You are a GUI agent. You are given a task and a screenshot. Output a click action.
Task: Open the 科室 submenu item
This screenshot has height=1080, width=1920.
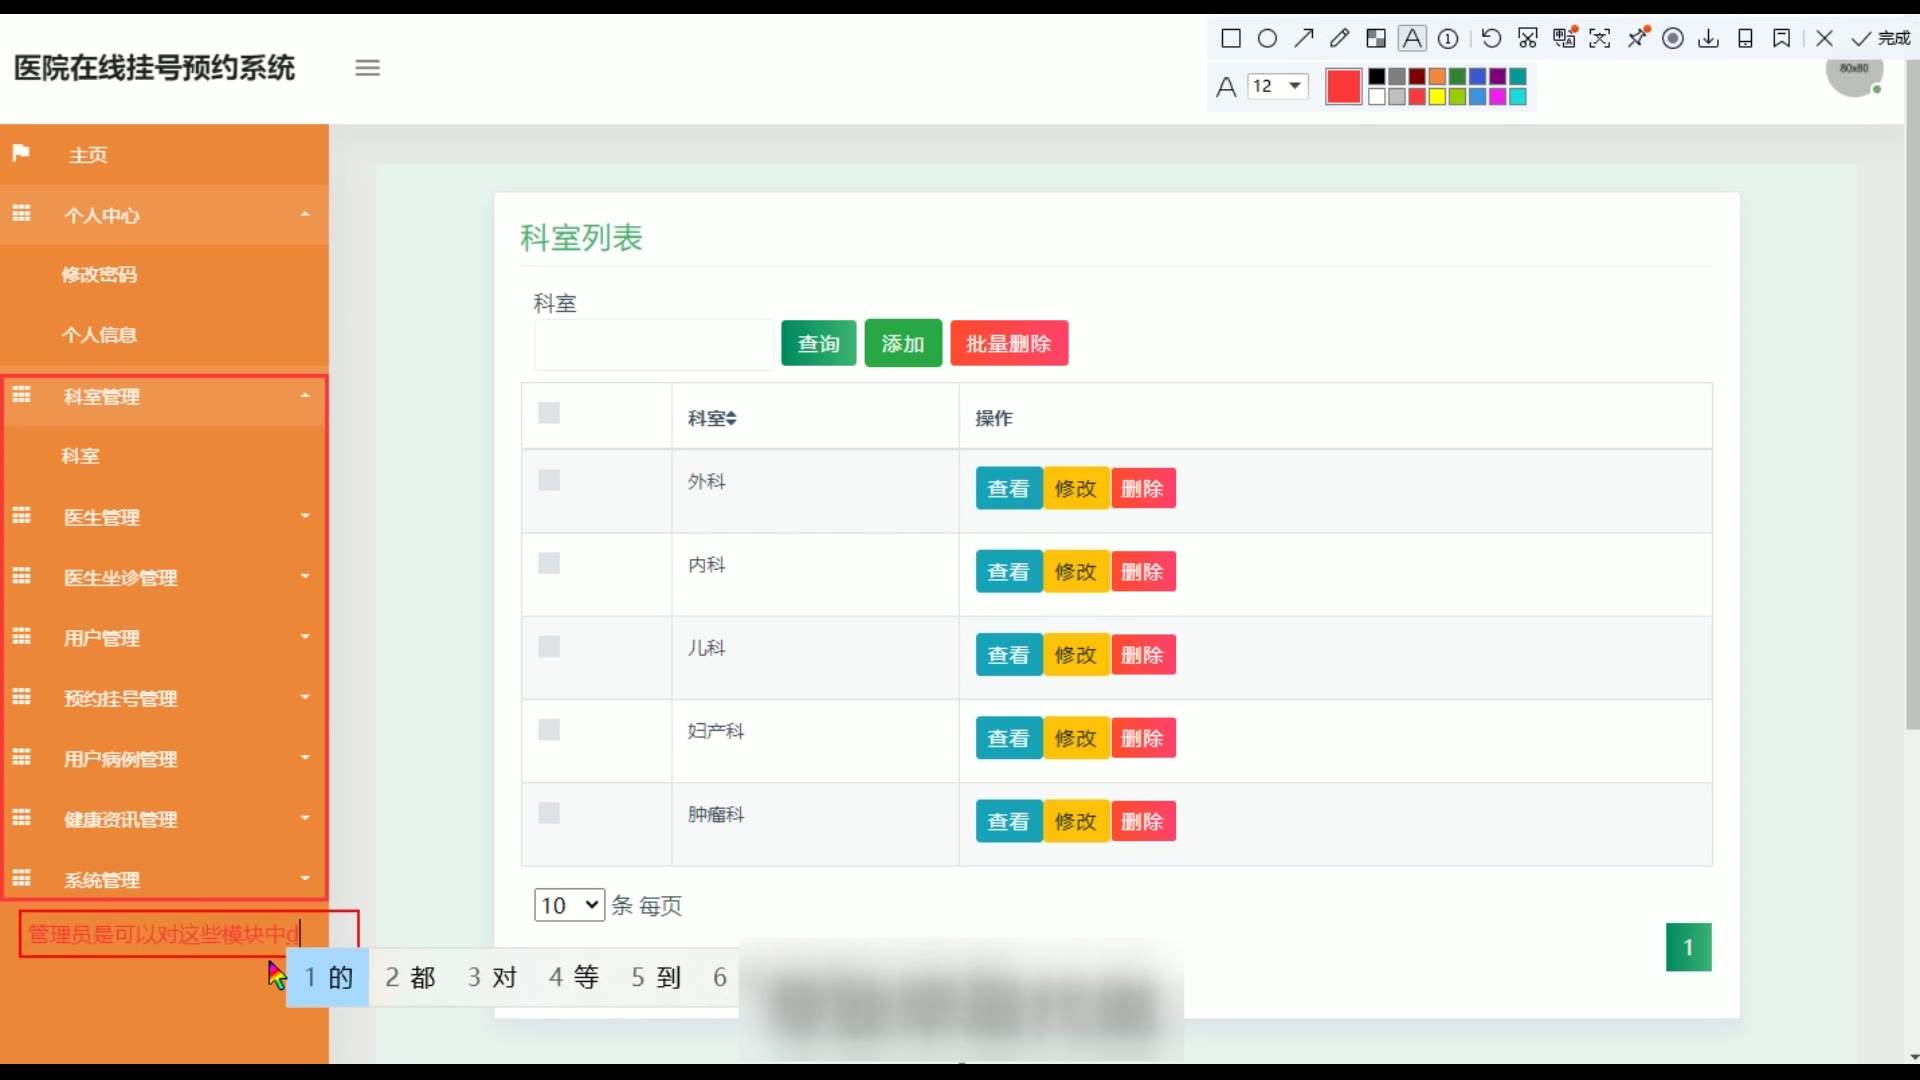pyautogui.click(x=80, y=456)
